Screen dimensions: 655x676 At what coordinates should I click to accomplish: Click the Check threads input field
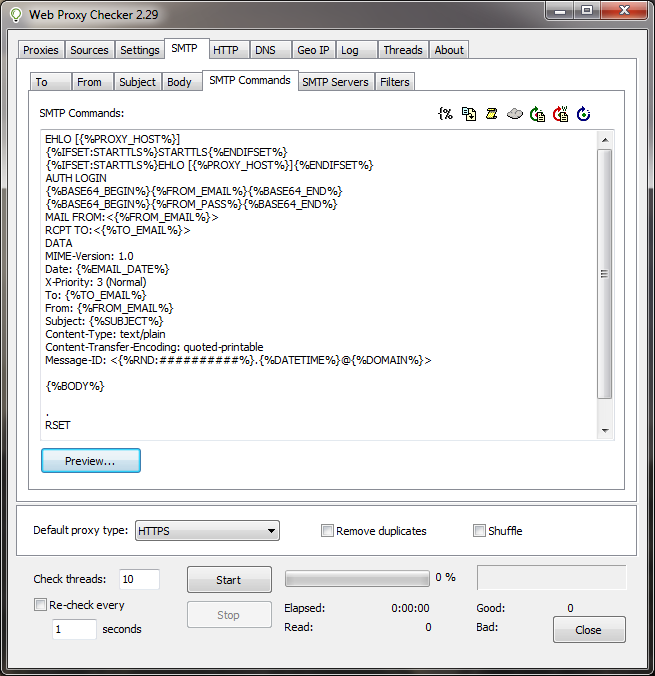coord(139,579)
